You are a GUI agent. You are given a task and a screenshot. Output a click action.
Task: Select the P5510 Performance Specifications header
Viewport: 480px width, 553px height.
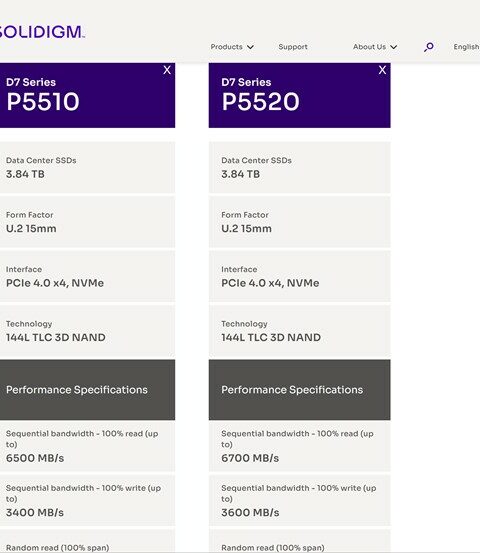pos(87,390)
